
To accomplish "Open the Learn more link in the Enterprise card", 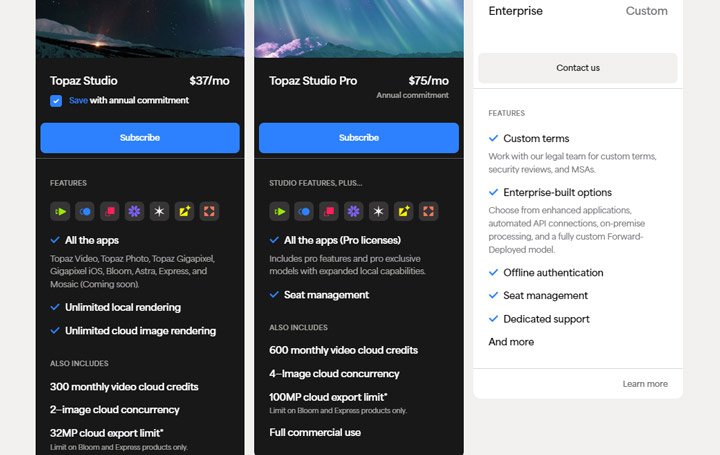I will tap(645, 384).
